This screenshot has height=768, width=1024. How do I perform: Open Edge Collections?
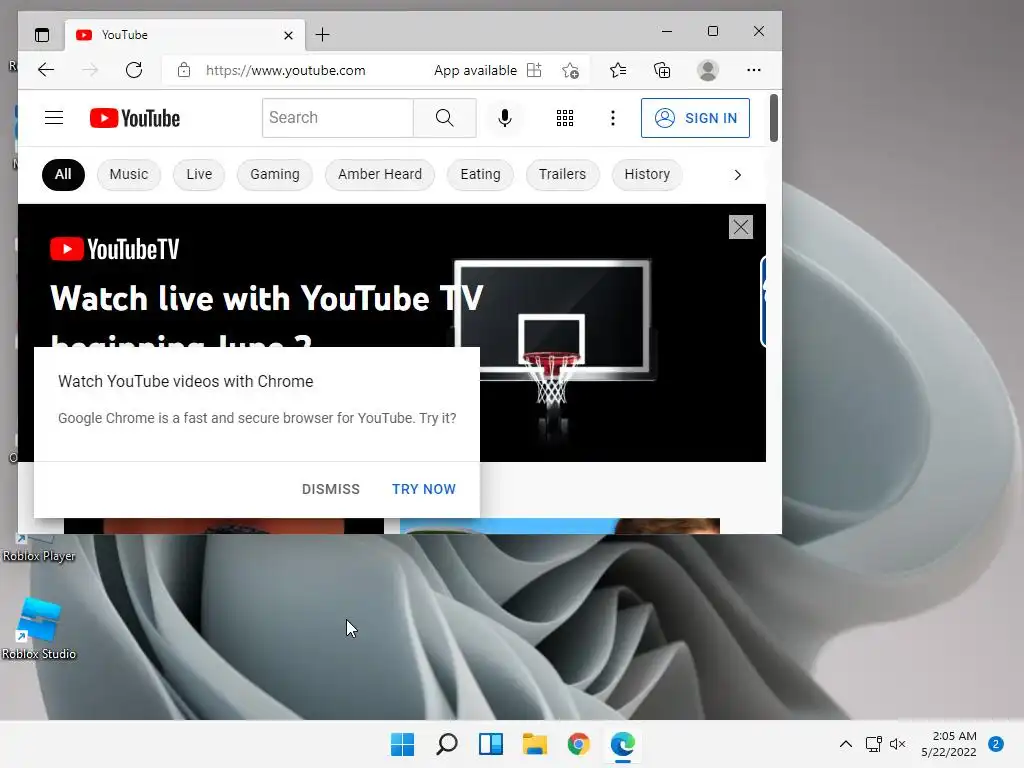point(662,70)
